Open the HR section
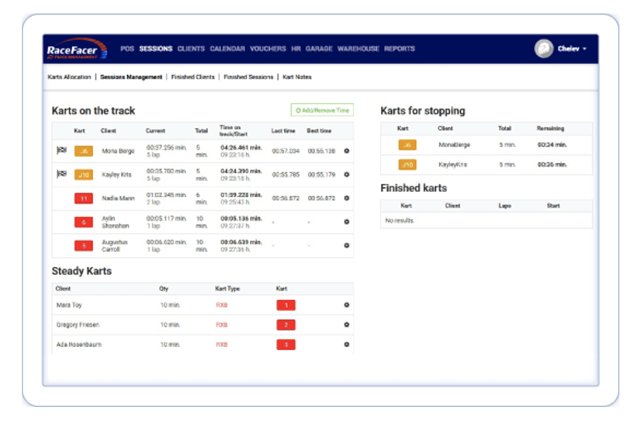Image resolution: width=642 pixels, height=422 pixels. (296, 49)
